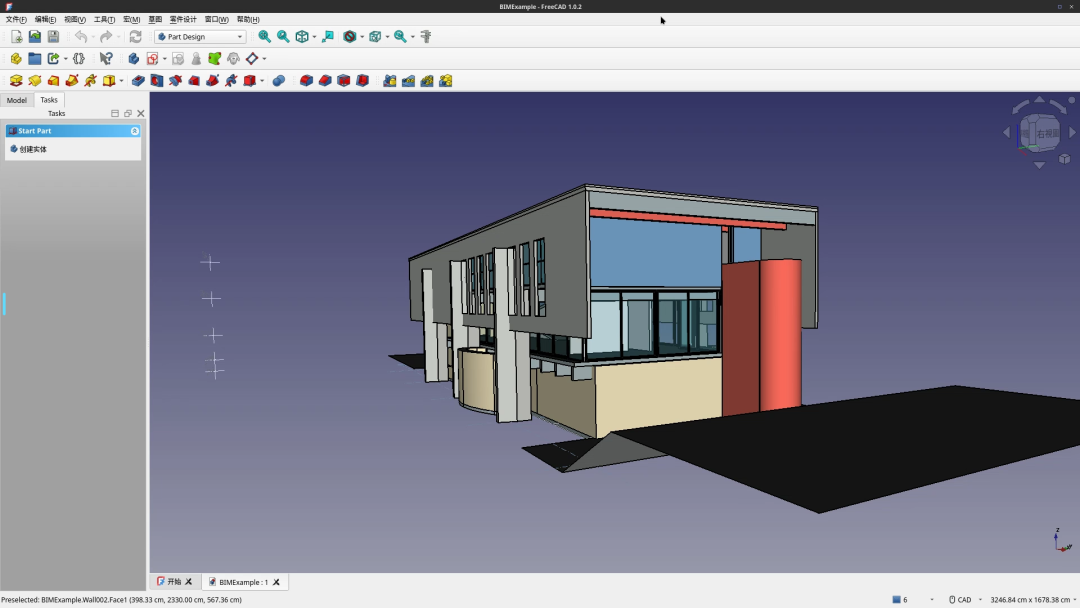Open the Part Design workbench selector

[200, 36]
